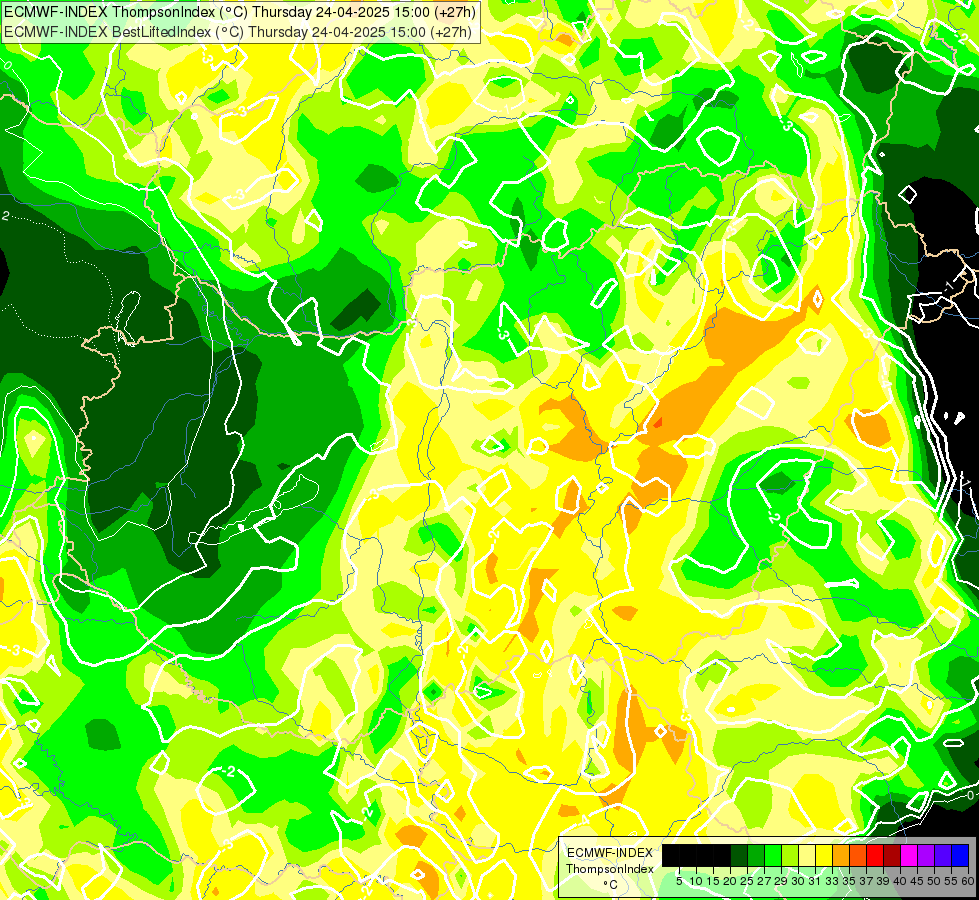979x900 pixels.
Task: Click the magenta legend swatch right of 40
Action: tap(909, 856)
